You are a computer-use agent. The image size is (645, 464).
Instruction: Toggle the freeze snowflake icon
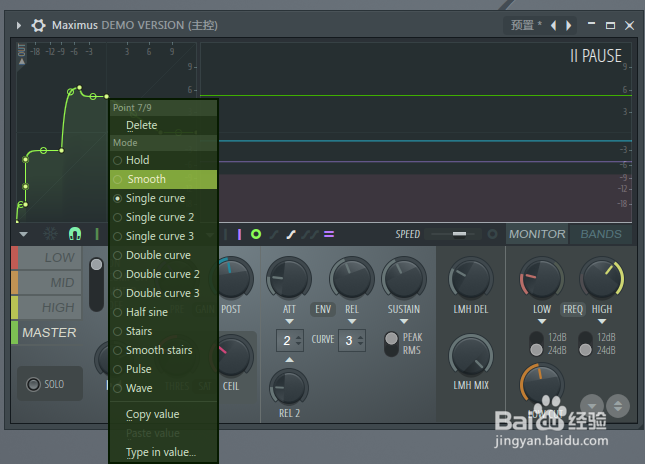point(51,234)
